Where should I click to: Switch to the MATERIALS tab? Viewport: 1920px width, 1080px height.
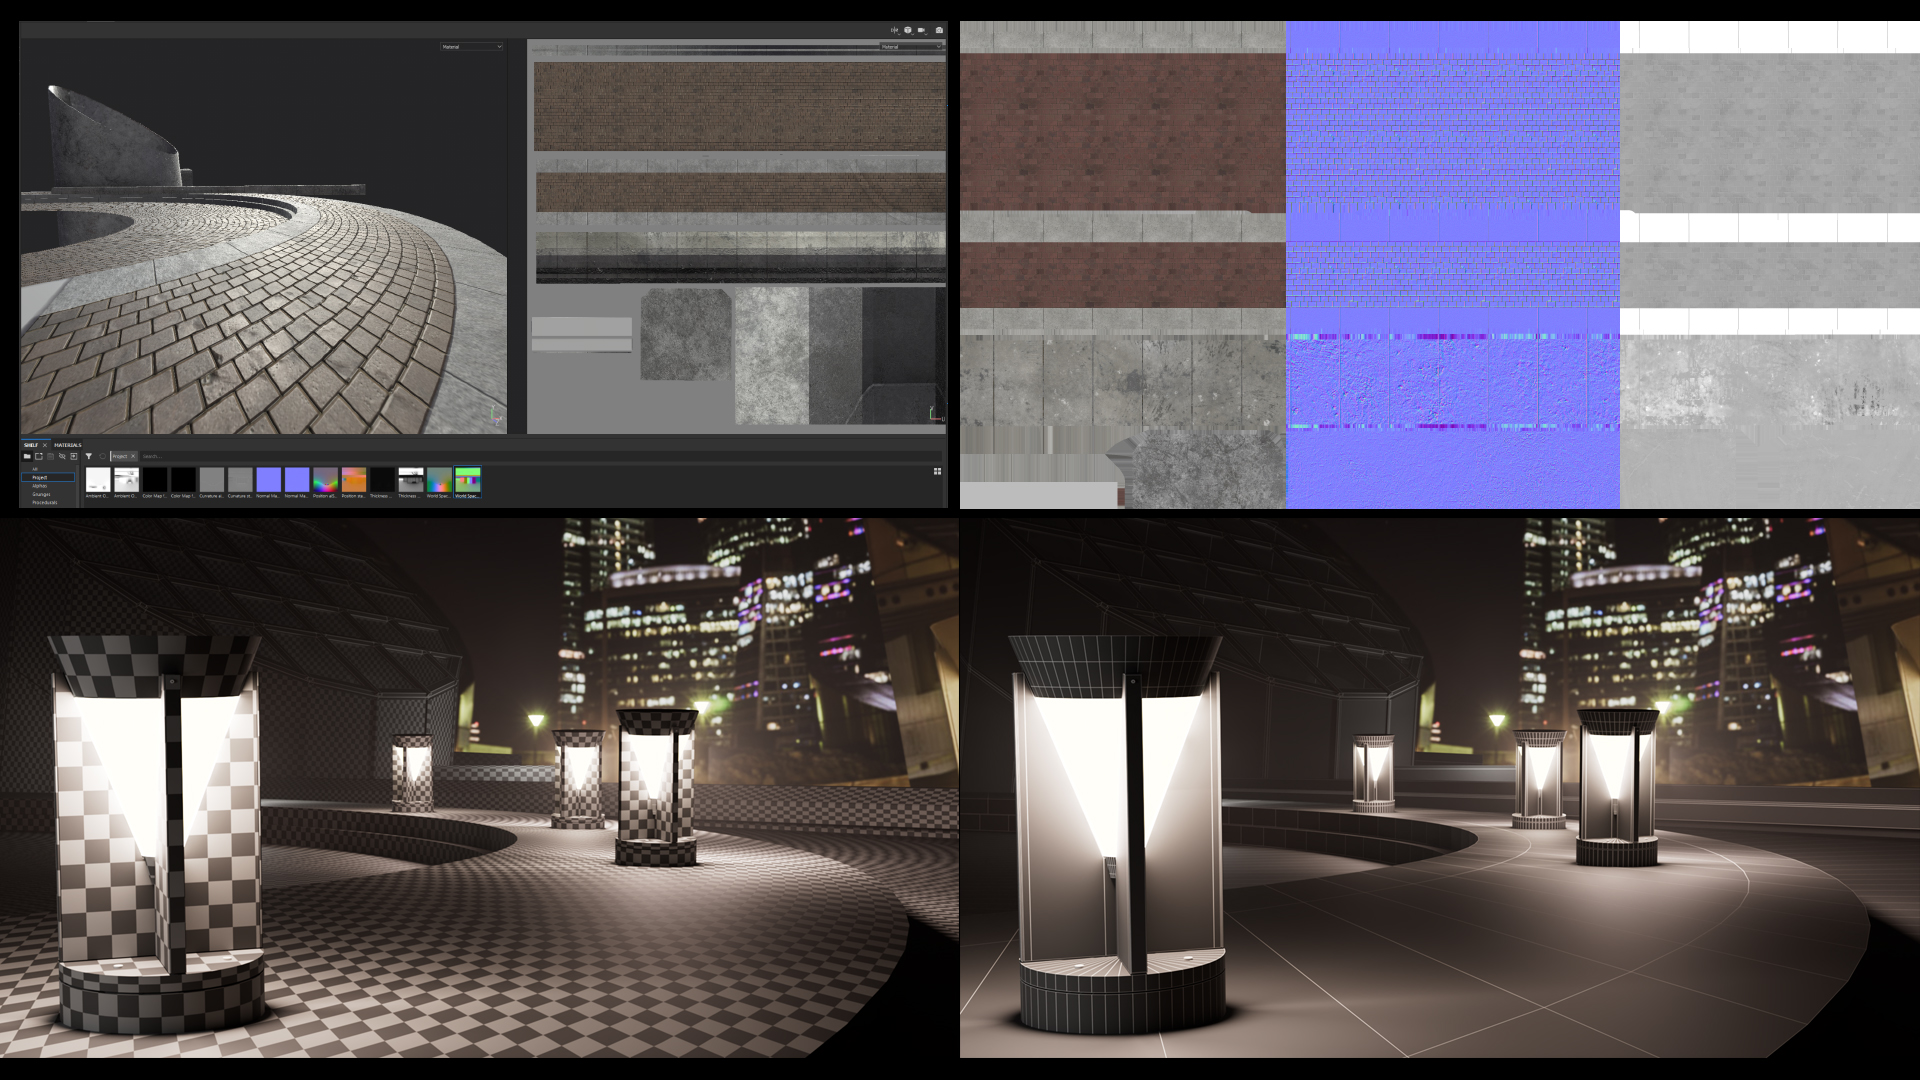[x=67, y=444]
